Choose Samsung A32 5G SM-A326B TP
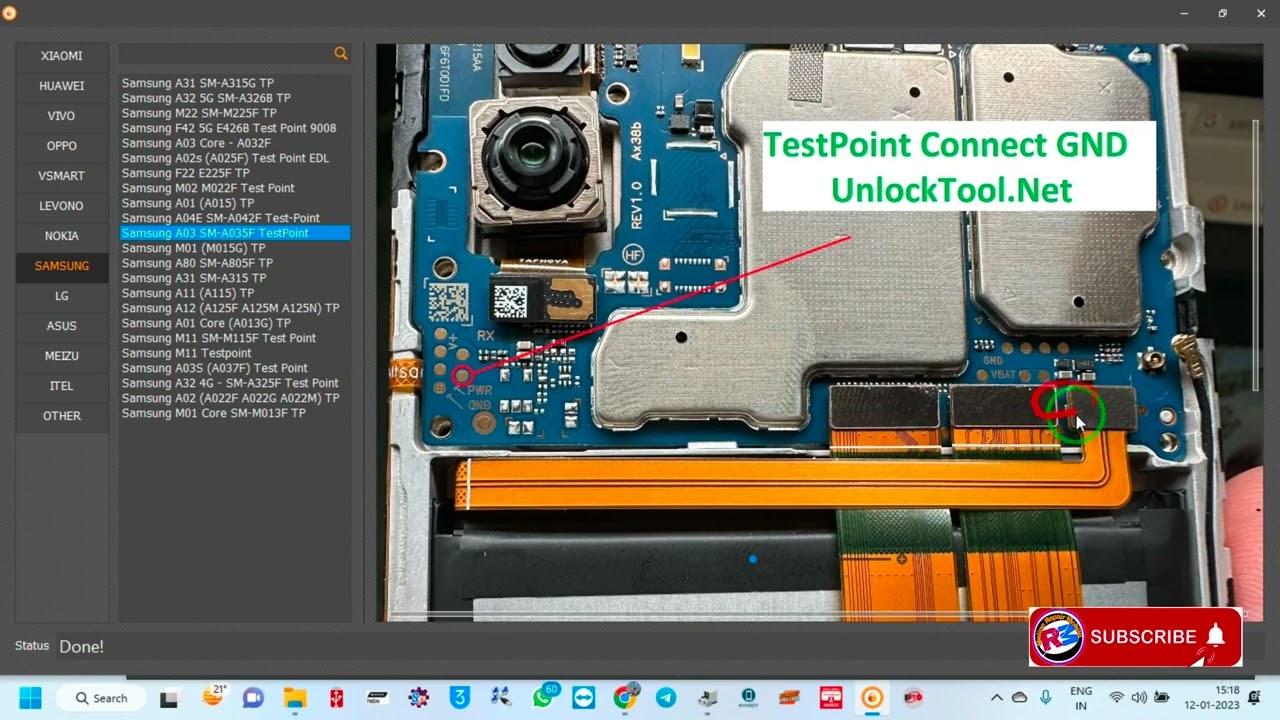Viewport: 1280px width, 720px height. [206, 98]
